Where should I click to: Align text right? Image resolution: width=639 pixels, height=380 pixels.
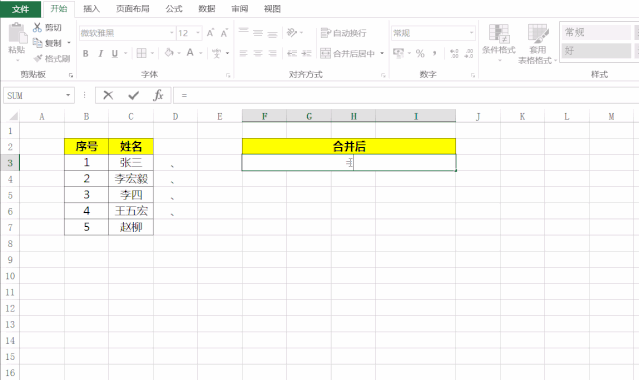click(273, 53)
